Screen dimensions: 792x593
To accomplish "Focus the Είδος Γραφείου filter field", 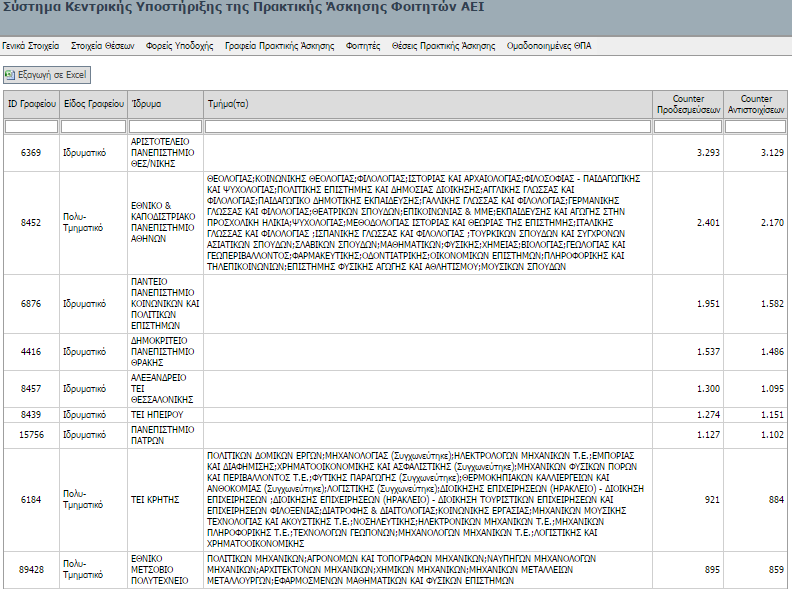I will click(x=93, y=126).
